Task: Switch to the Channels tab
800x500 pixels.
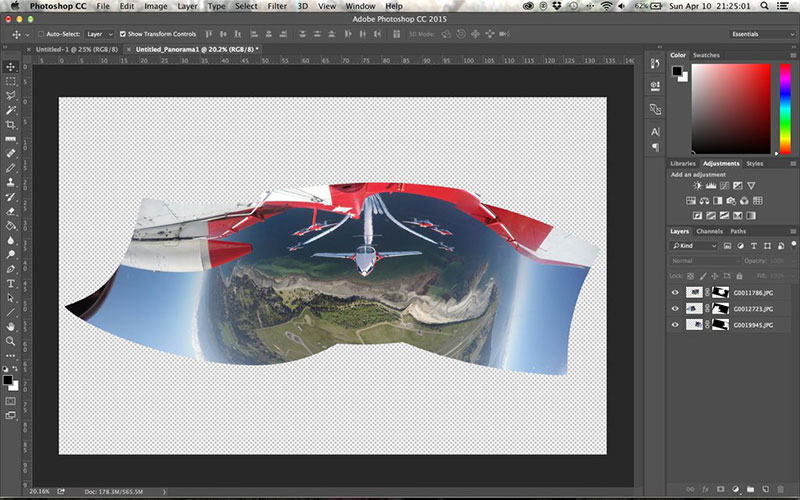Action: [x=710, y=232]
